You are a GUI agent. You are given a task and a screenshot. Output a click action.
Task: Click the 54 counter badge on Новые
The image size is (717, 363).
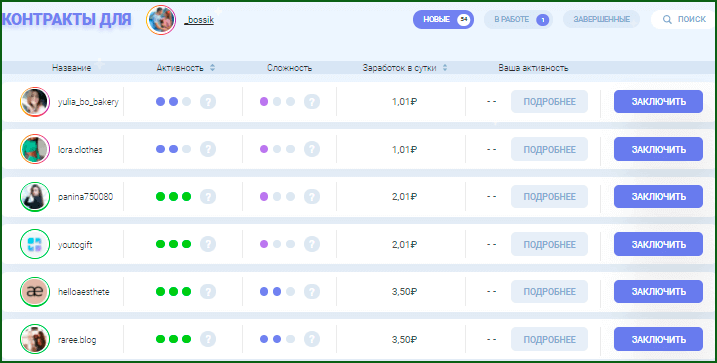(x=464, y=20)
